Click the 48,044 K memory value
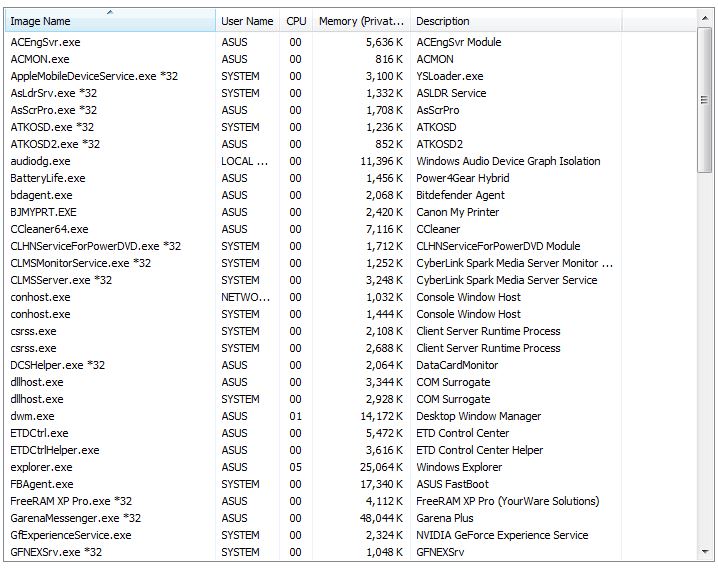This screenshot has height=569, width=718. click(381, 518)
